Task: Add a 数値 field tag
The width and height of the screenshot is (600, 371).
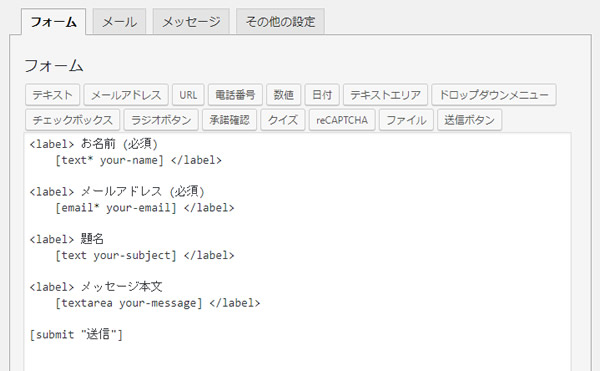Action: [x=284, y=95]
